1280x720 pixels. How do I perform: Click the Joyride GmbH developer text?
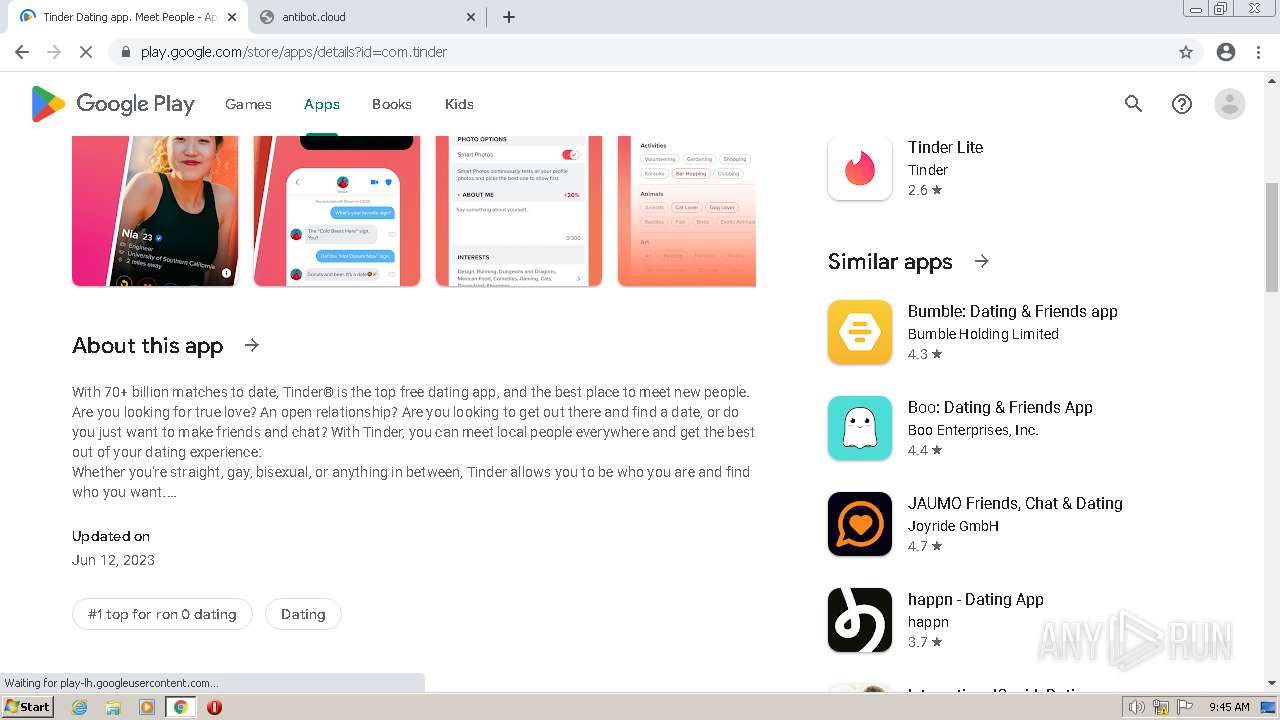click(x=953, y=526)
